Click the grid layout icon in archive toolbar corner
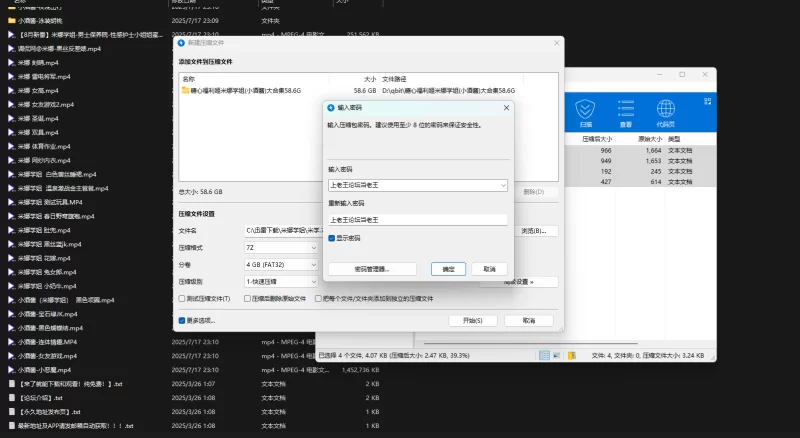Image resolution: width=800 pixels, height=438 pixels. tap(707, 102)
